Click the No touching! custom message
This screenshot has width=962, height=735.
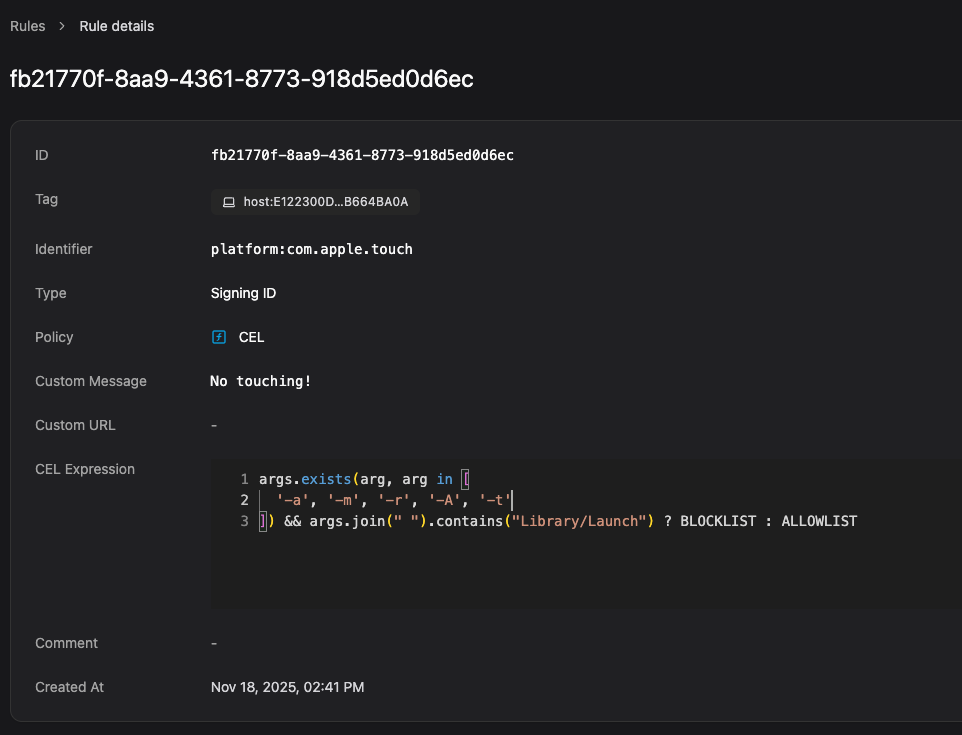click(x=260, y=381)
